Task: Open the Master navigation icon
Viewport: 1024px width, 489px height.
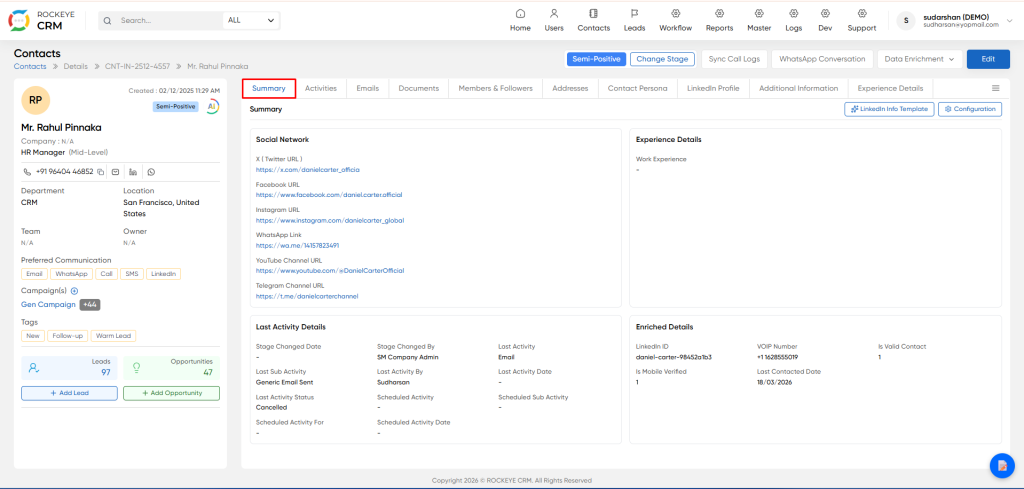Action: point(759,13)
